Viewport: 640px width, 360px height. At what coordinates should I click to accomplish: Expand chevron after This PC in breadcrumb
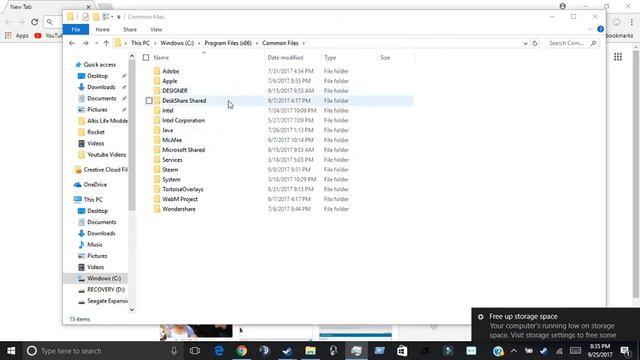point(155,43)
